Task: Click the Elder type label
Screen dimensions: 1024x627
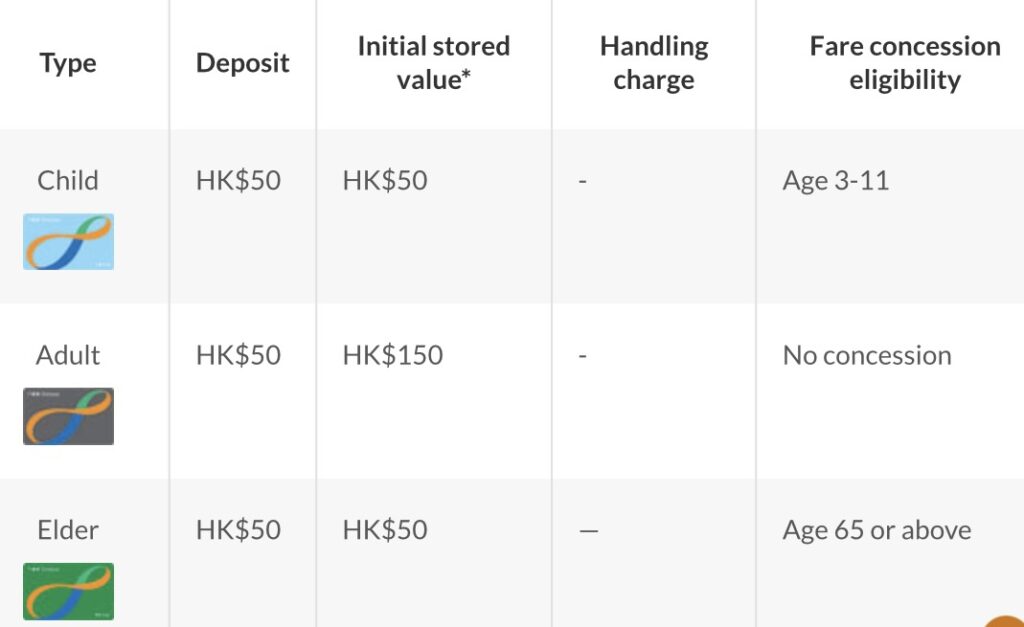Action: (x=68, y=530)
